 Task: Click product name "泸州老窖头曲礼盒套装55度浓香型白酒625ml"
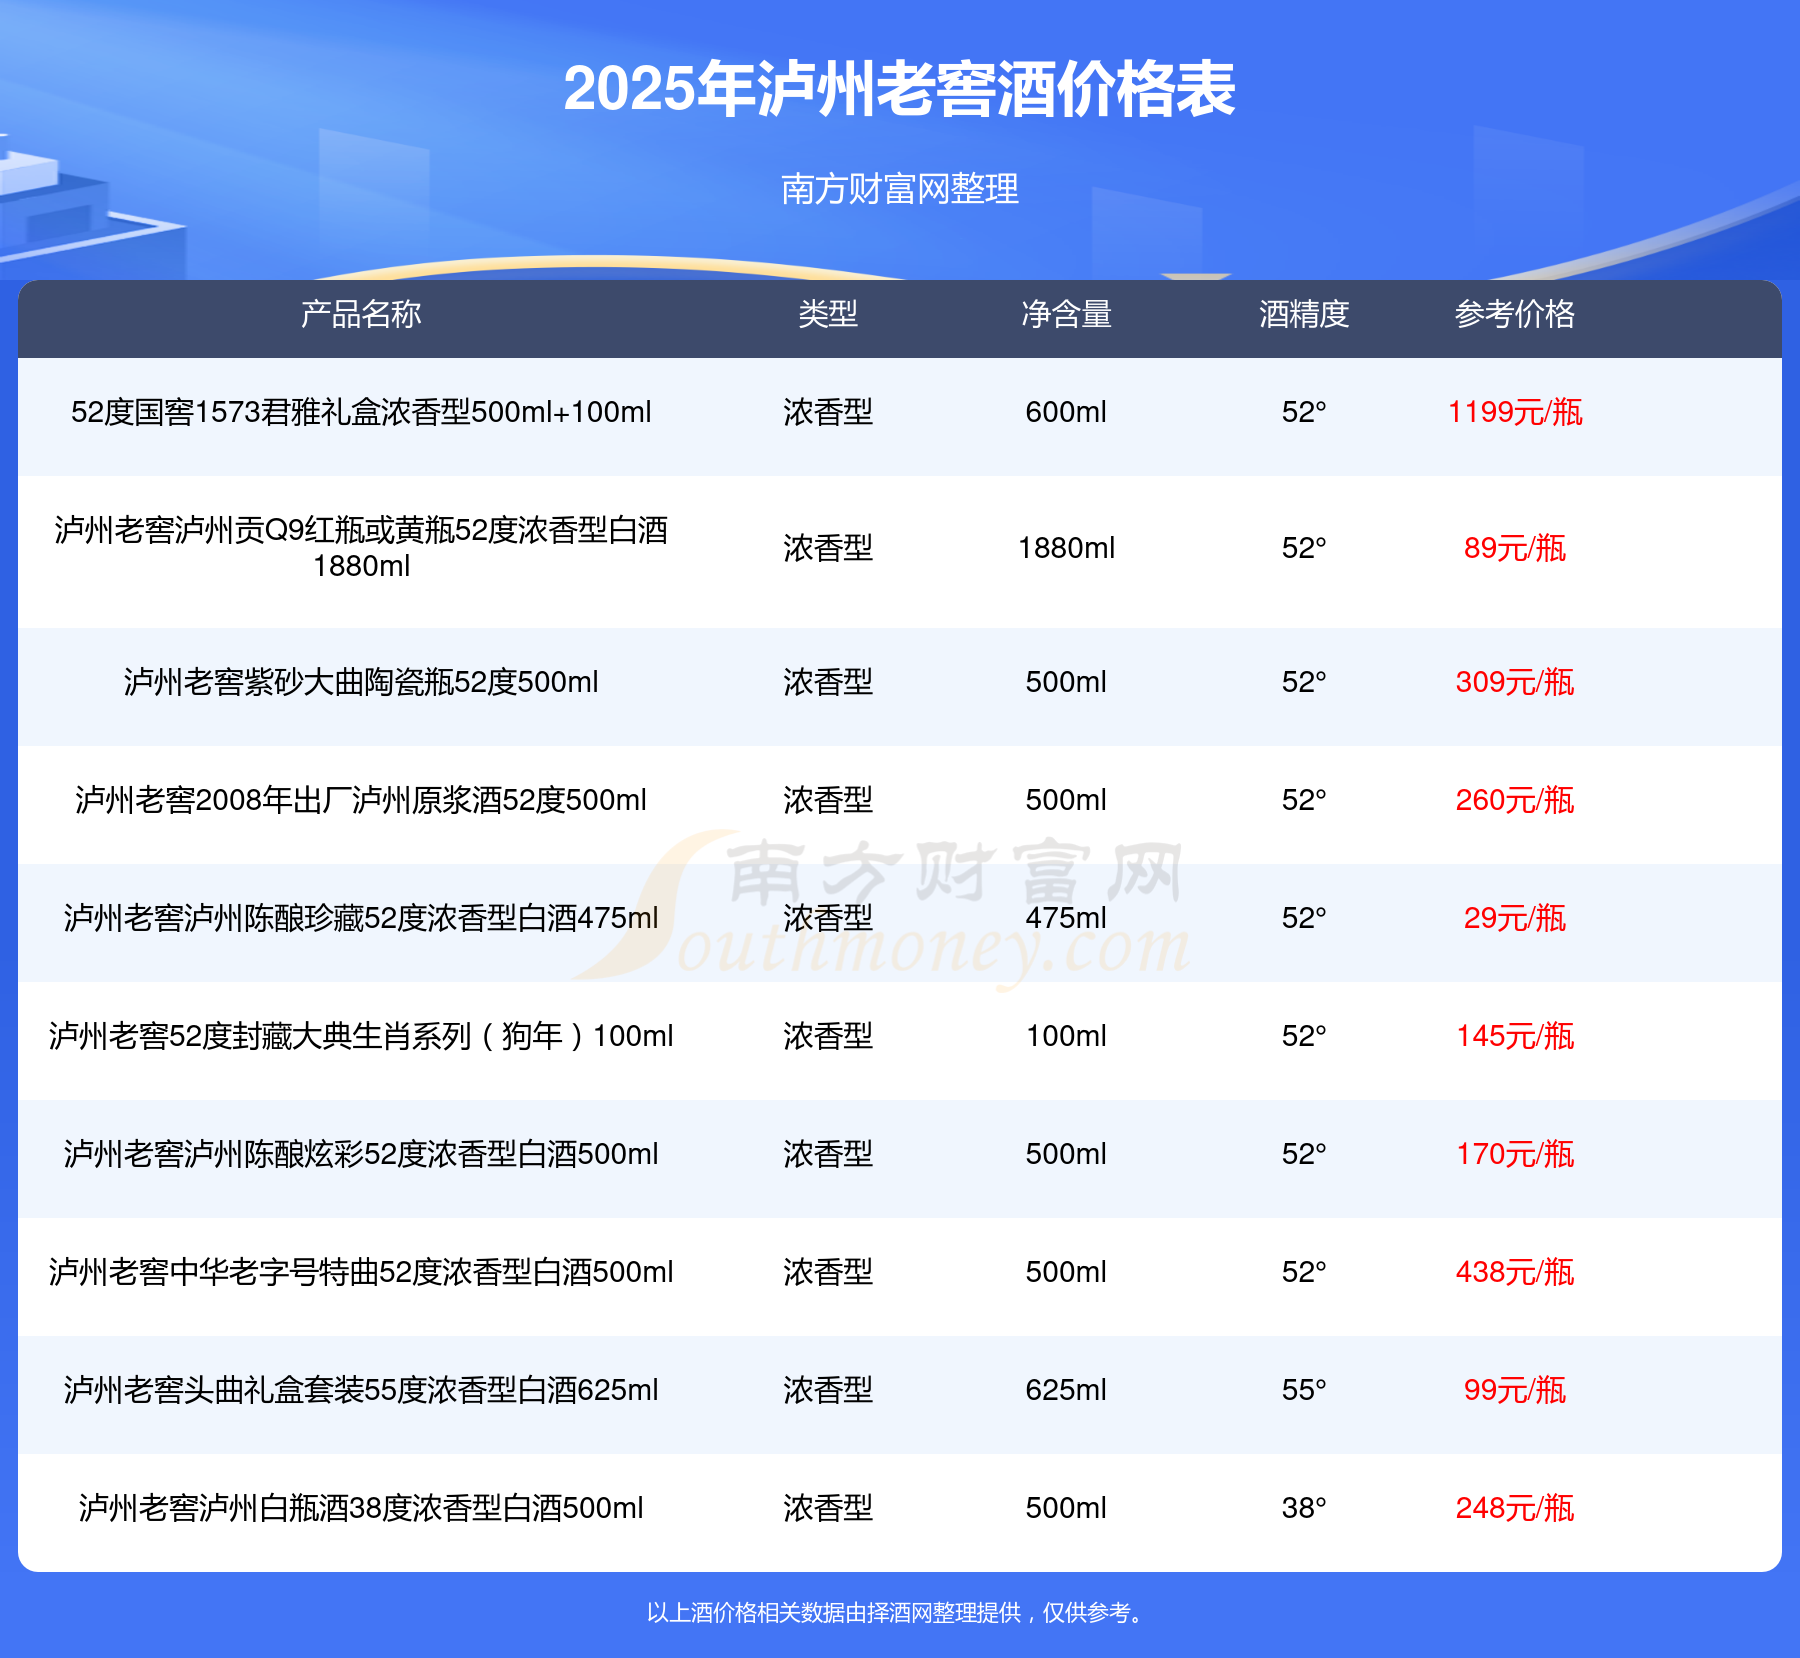coord(361,1390)
